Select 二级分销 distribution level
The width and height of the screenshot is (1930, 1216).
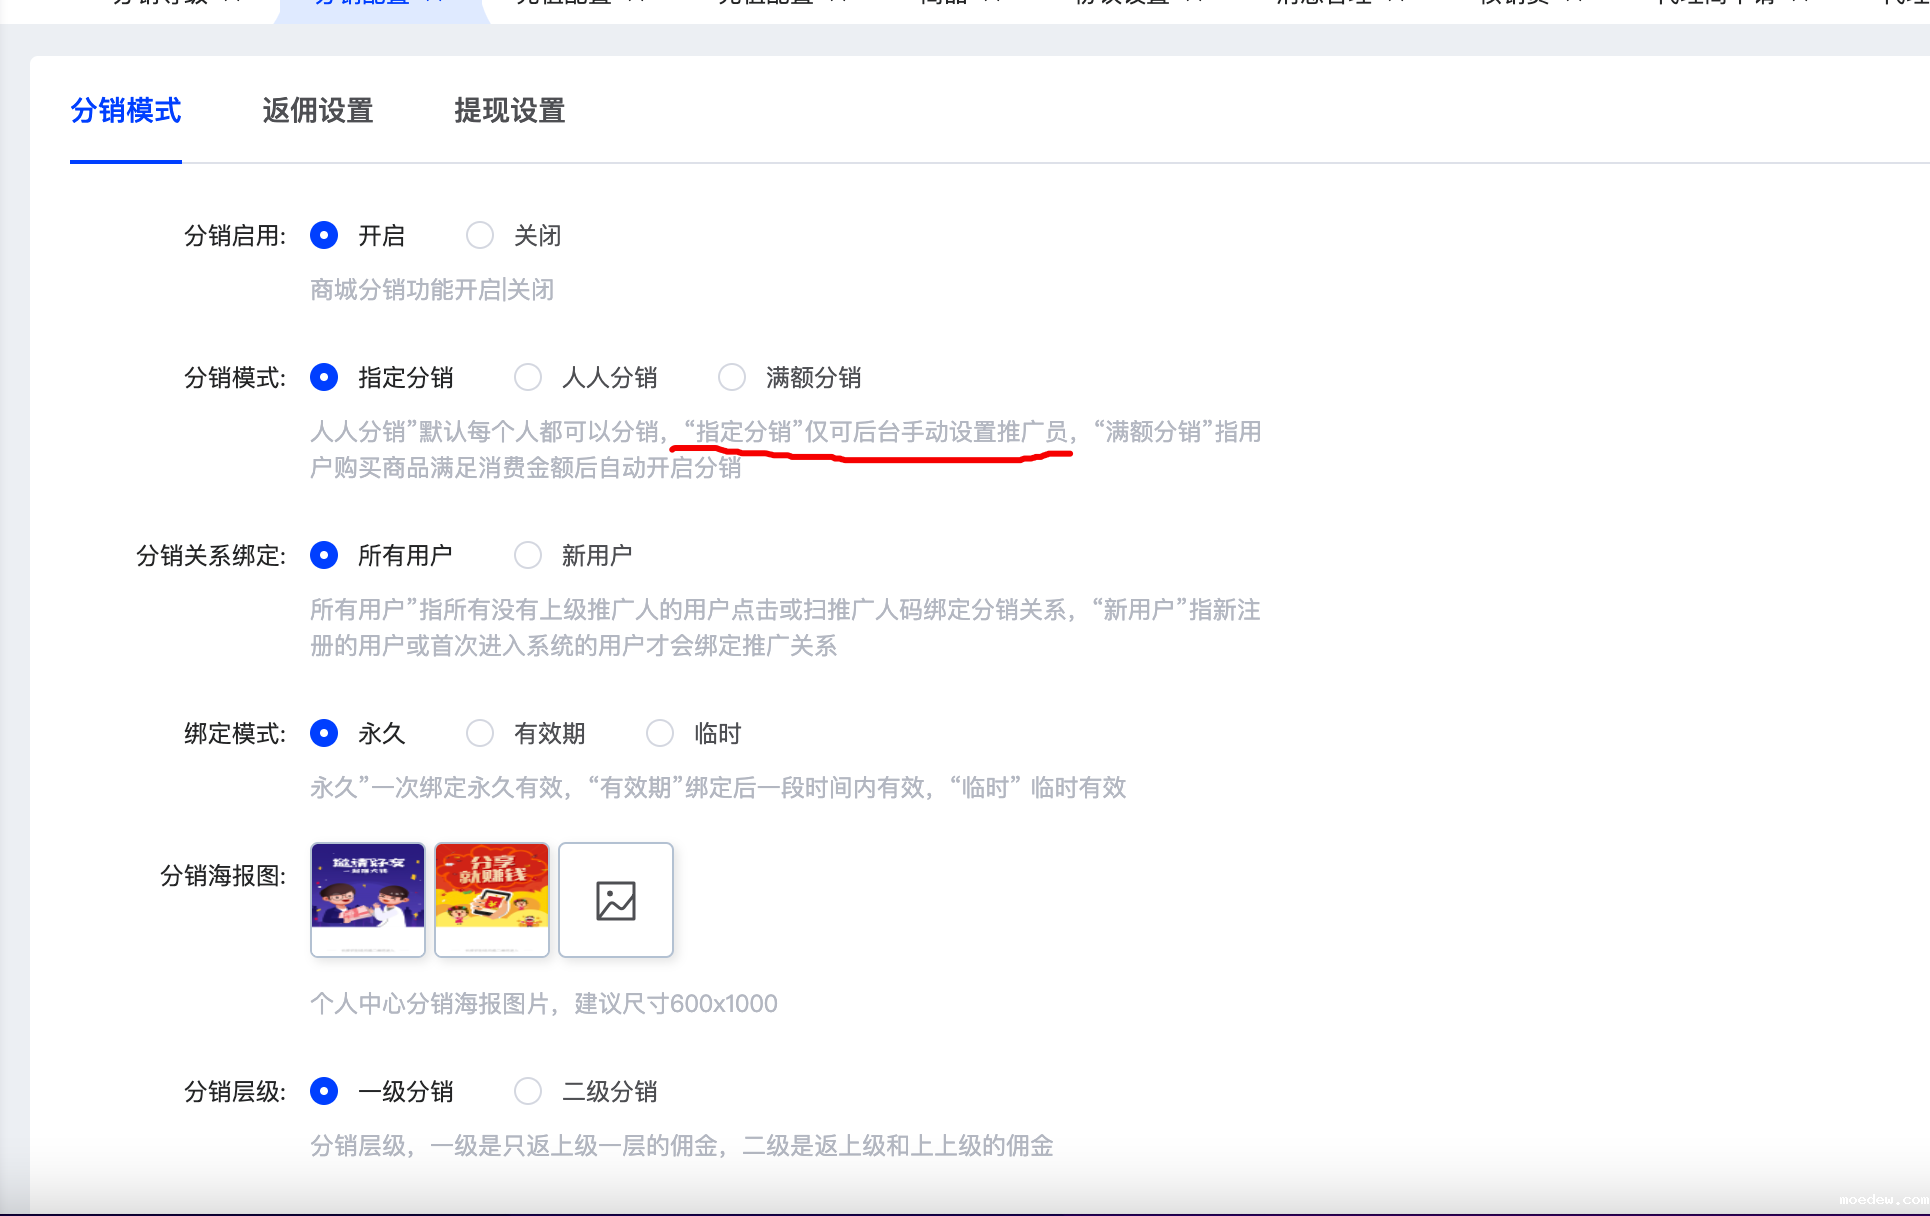point(528,1091)
